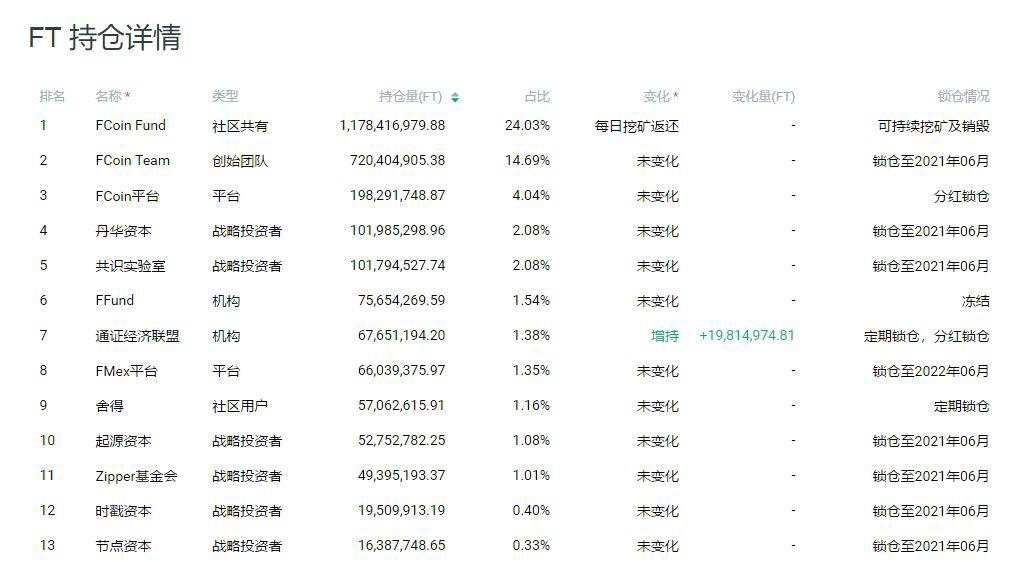
Task: Click the holding amount 52,752,782.25
Action: coord(401,441)
